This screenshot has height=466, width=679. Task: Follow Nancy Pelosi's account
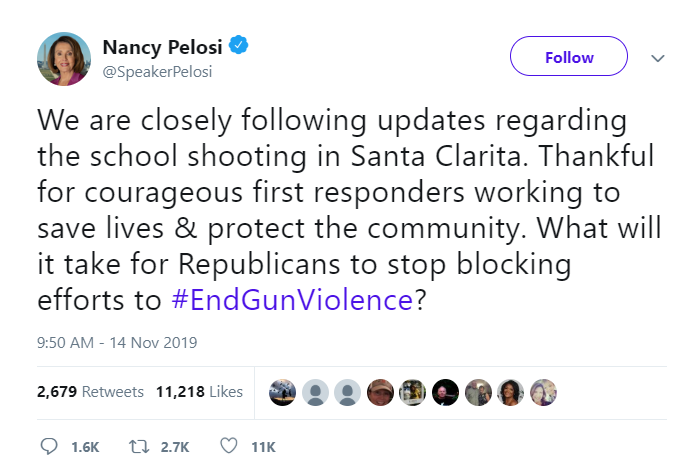tap(568, 57)
